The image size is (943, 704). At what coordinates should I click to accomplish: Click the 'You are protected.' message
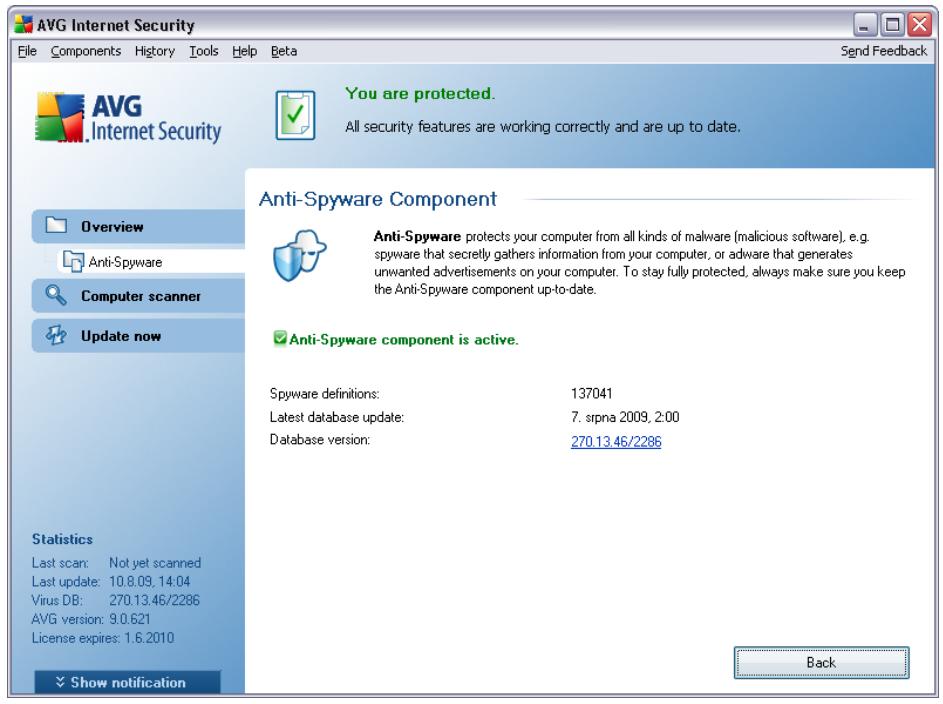click(x=420, y=94)
